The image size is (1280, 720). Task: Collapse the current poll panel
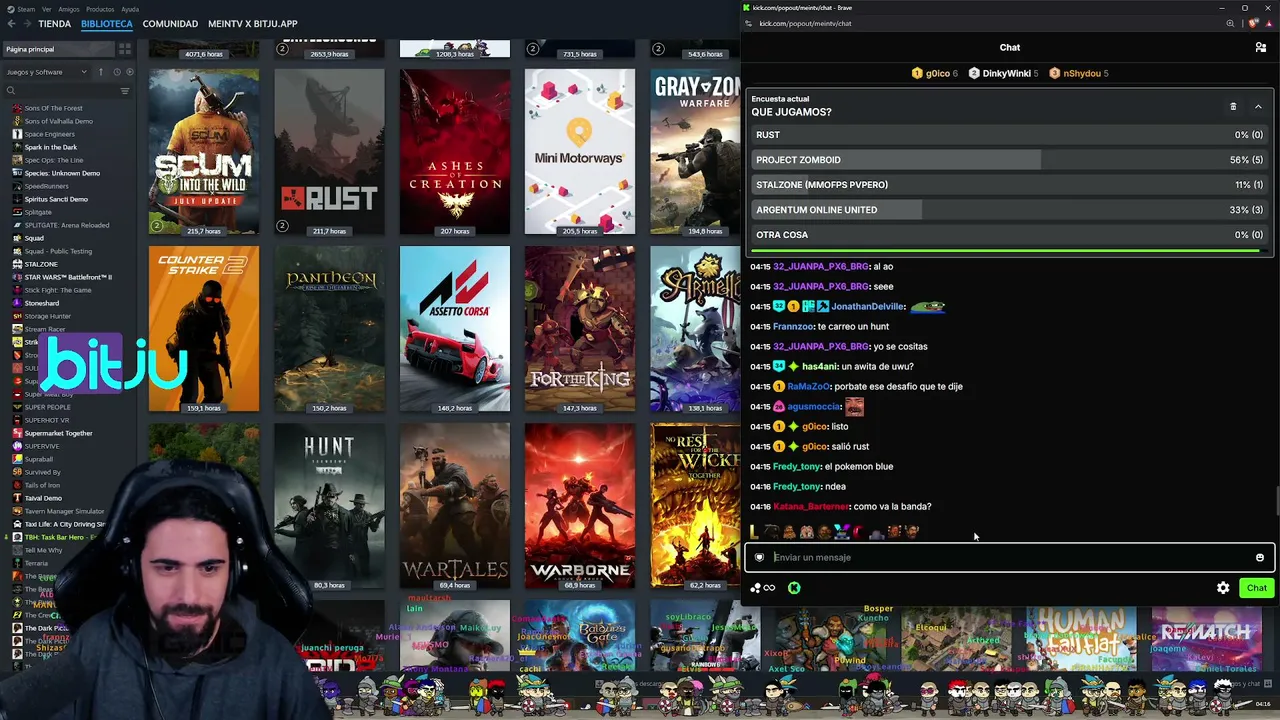(1258, 106)
